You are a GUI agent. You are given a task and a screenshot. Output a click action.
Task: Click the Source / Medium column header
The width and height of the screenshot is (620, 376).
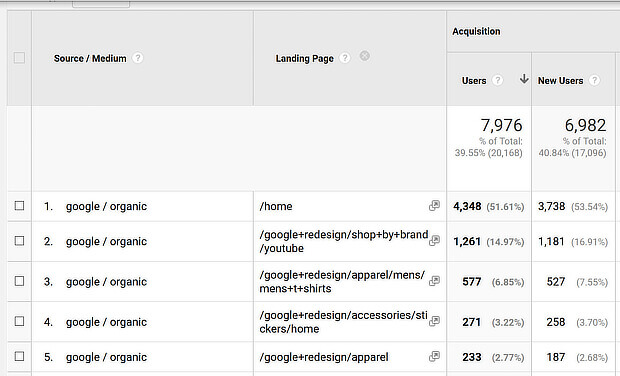(x=90, y=59)
